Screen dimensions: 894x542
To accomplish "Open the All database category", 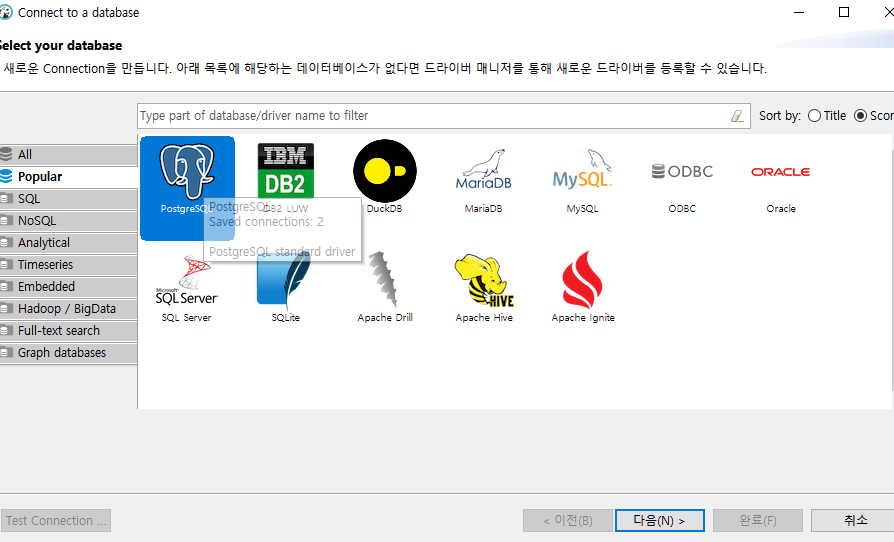I will point(68,154).
